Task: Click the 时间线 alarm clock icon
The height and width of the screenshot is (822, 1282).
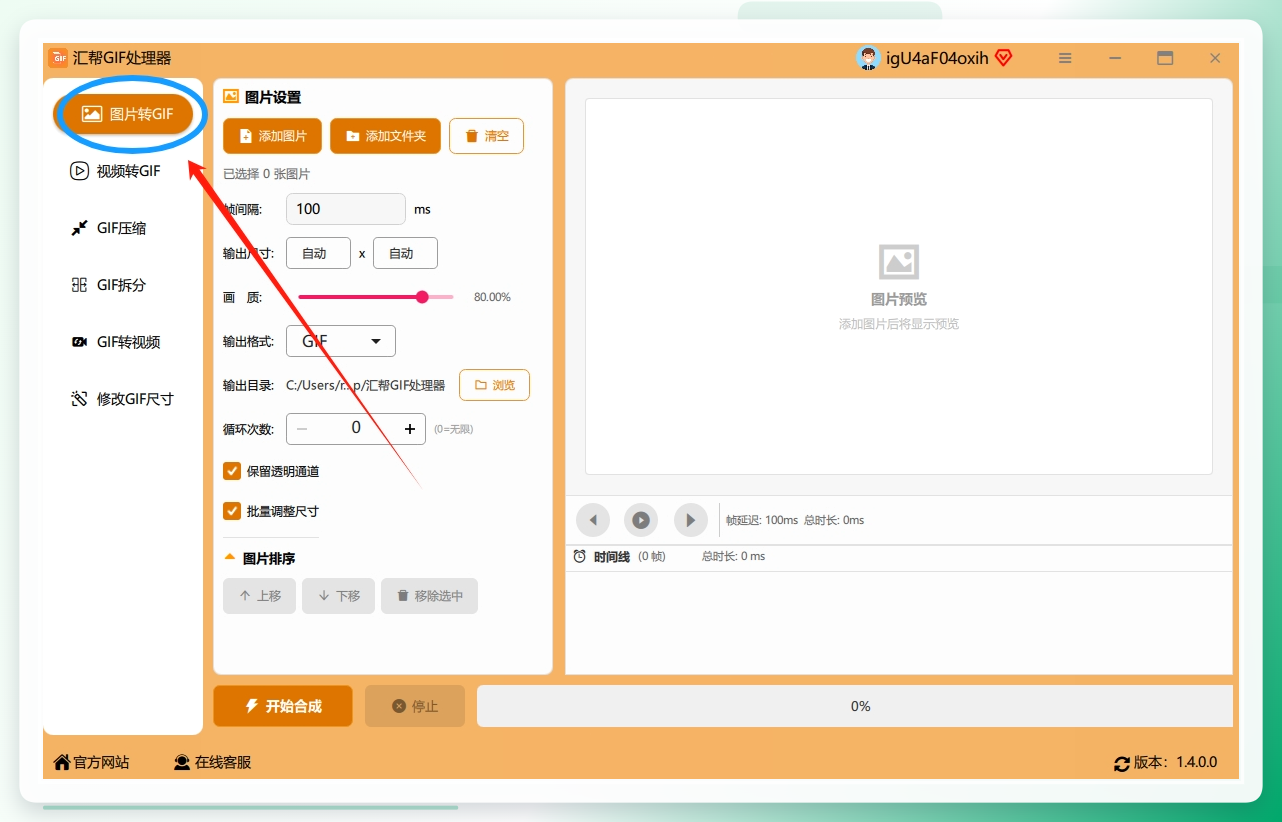Action: [x=580, y=556]
